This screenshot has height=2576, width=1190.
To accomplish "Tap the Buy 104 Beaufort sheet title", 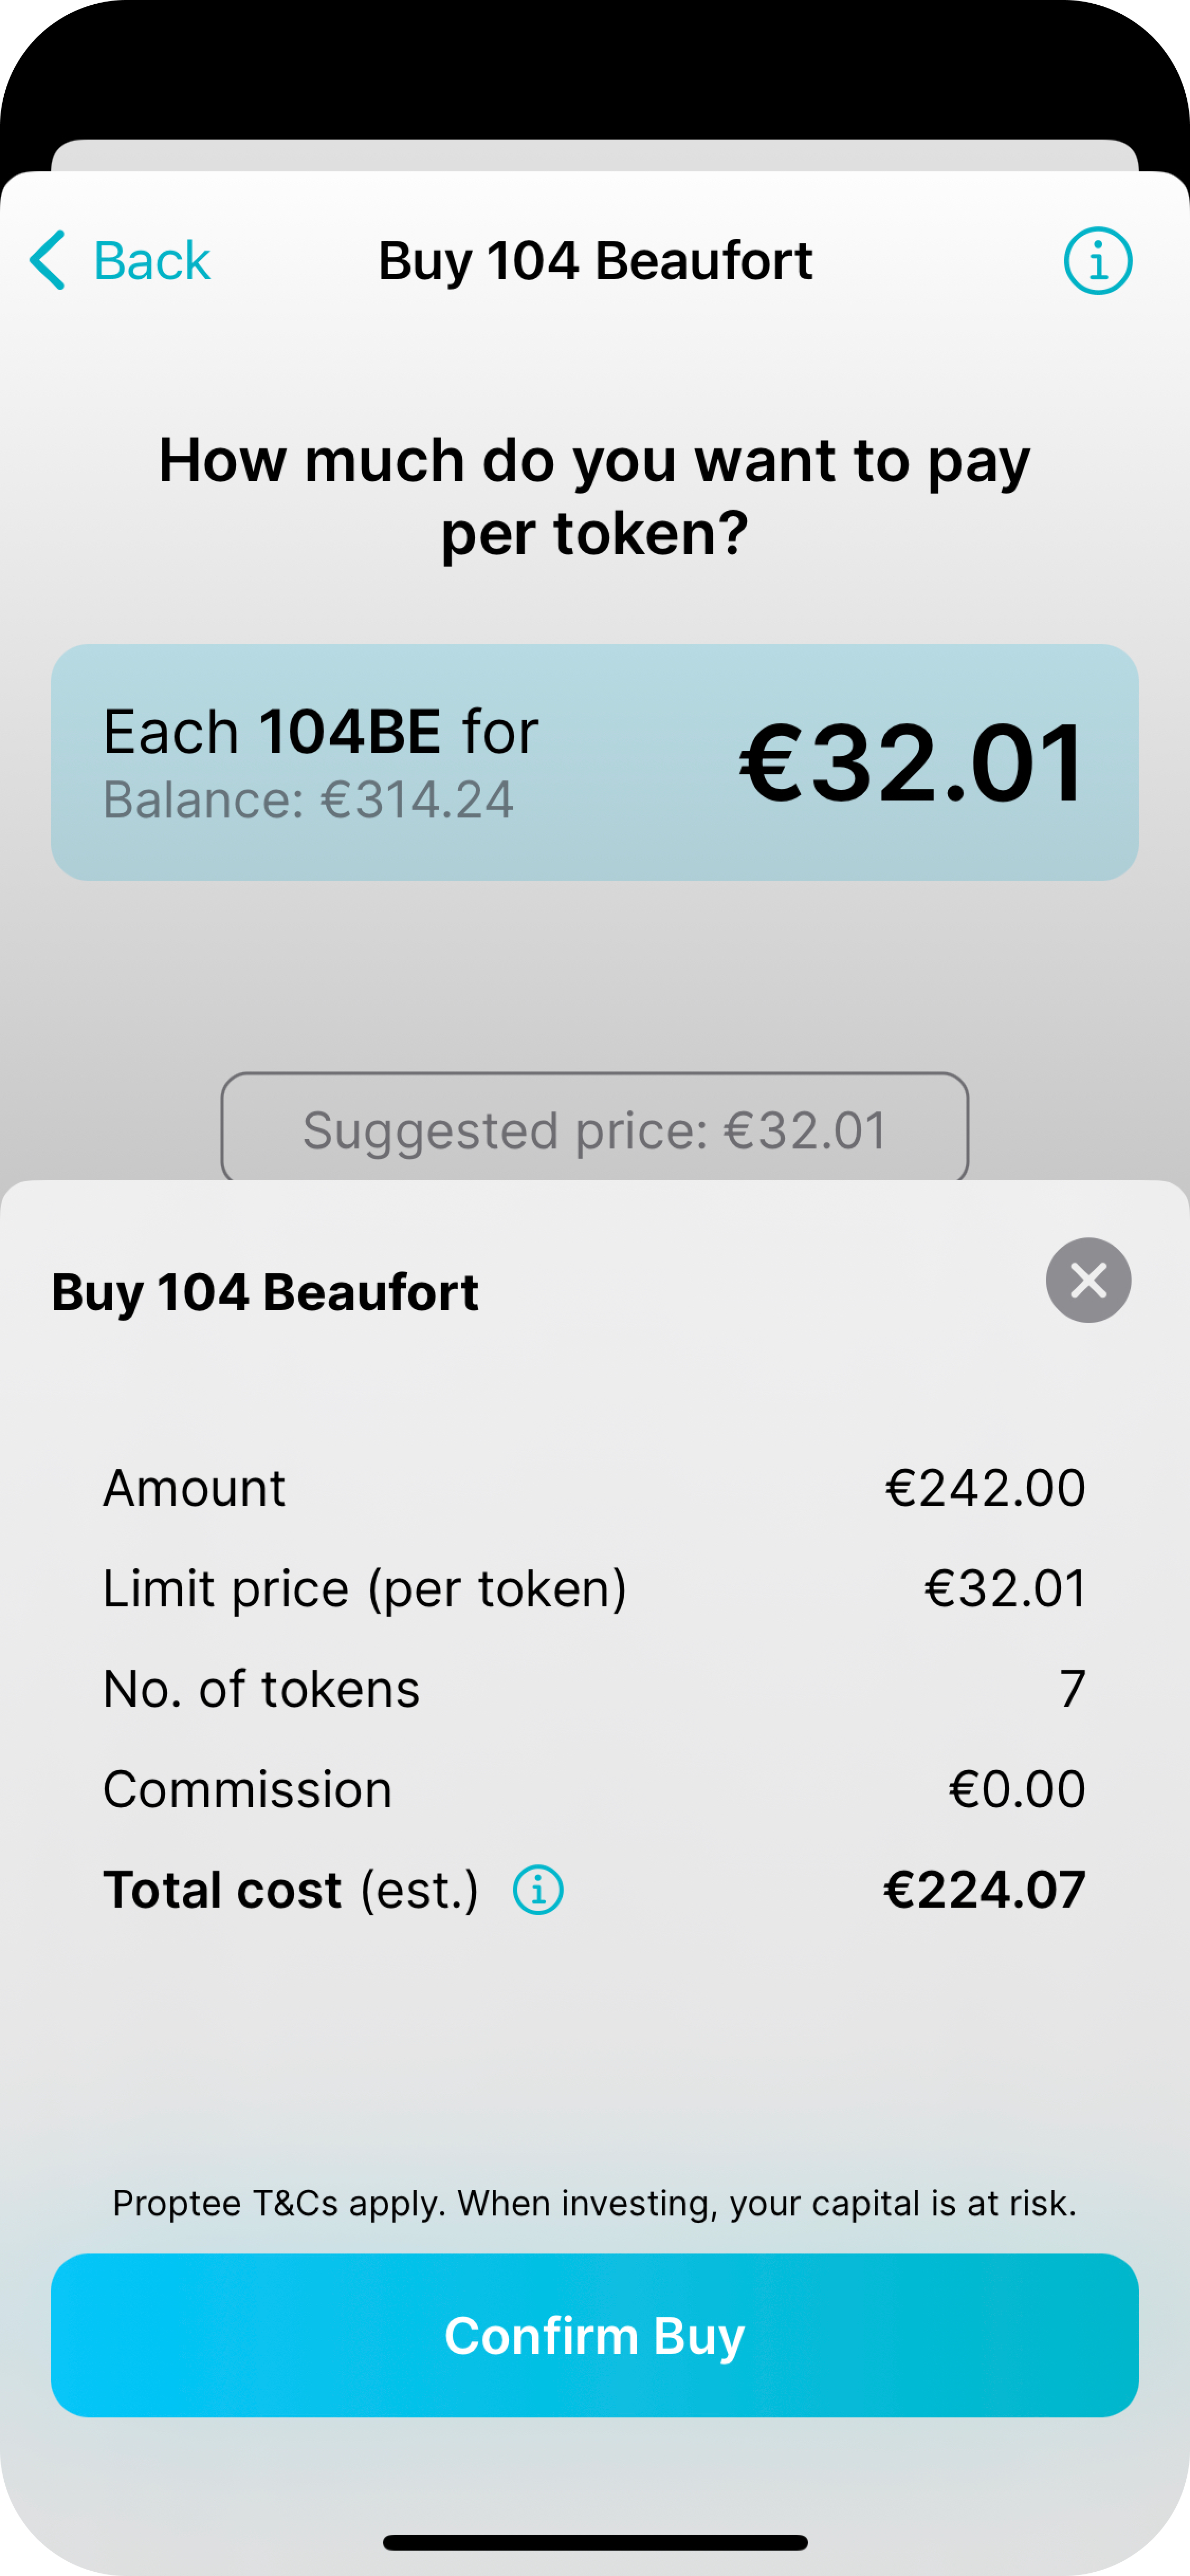I will pyautogui.click(x=265, y=1292).
